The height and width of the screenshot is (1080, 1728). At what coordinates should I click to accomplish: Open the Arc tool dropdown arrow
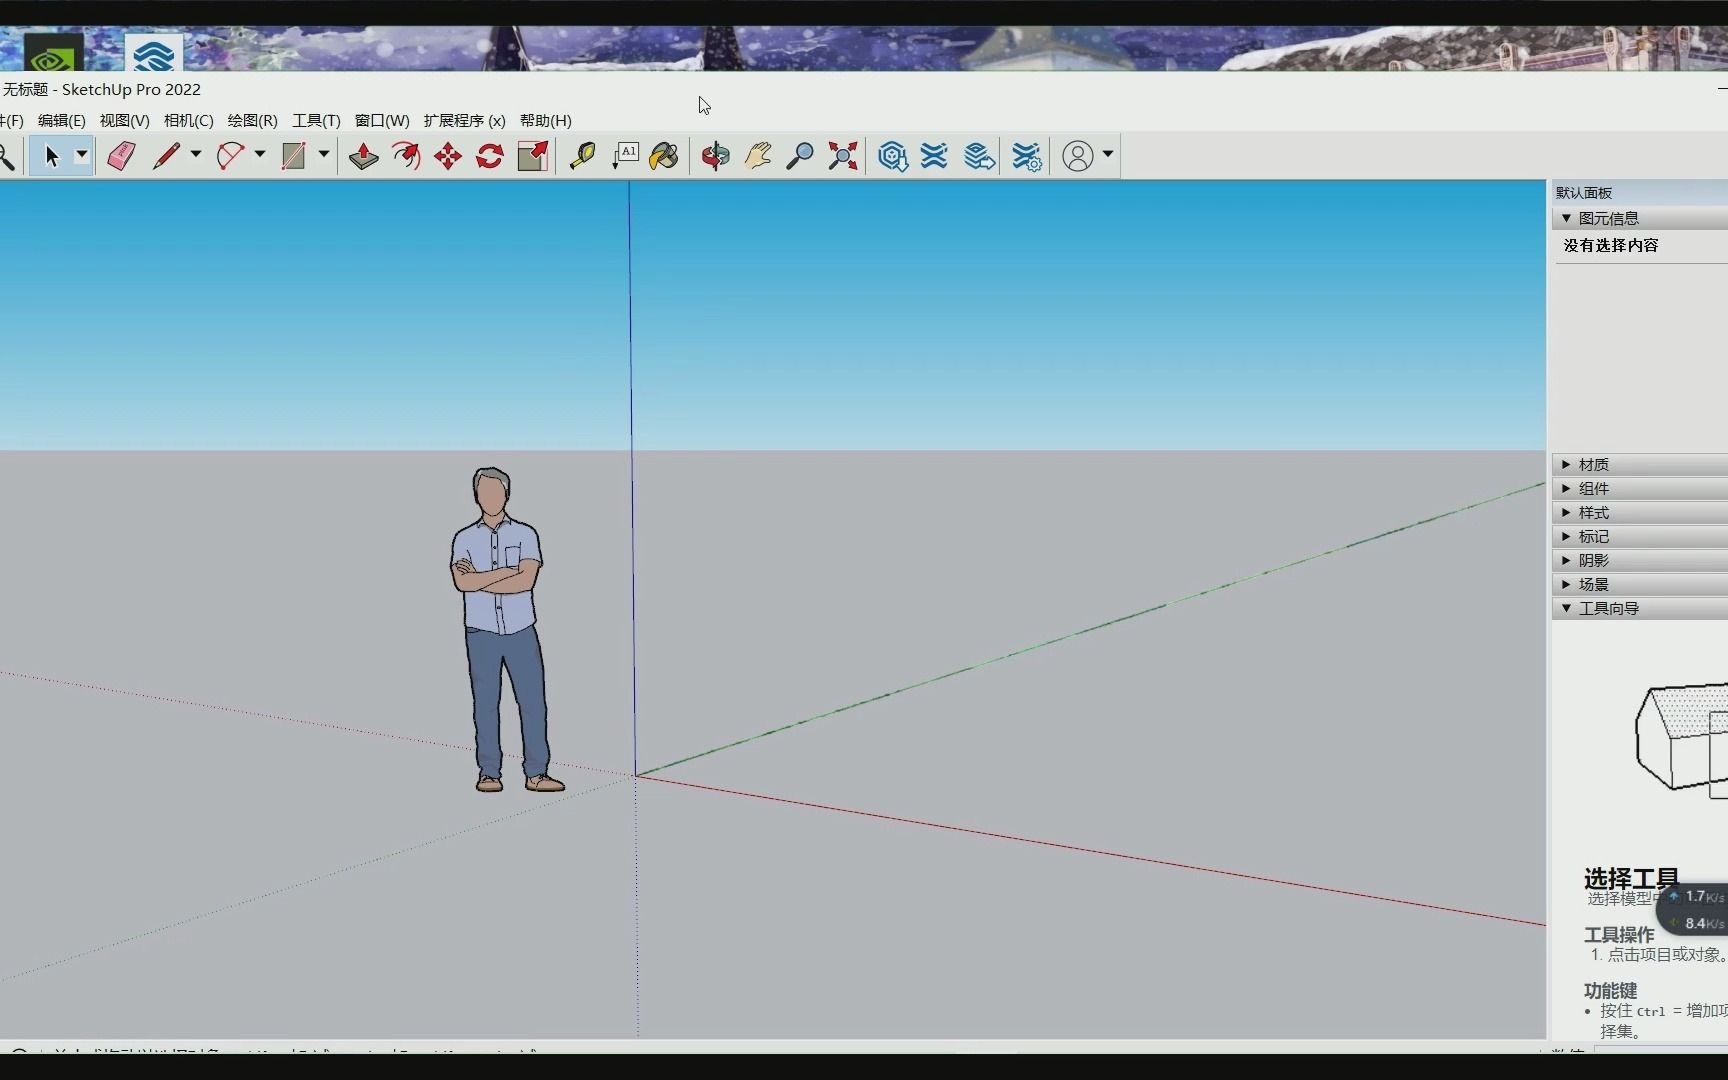pos(260,155)
